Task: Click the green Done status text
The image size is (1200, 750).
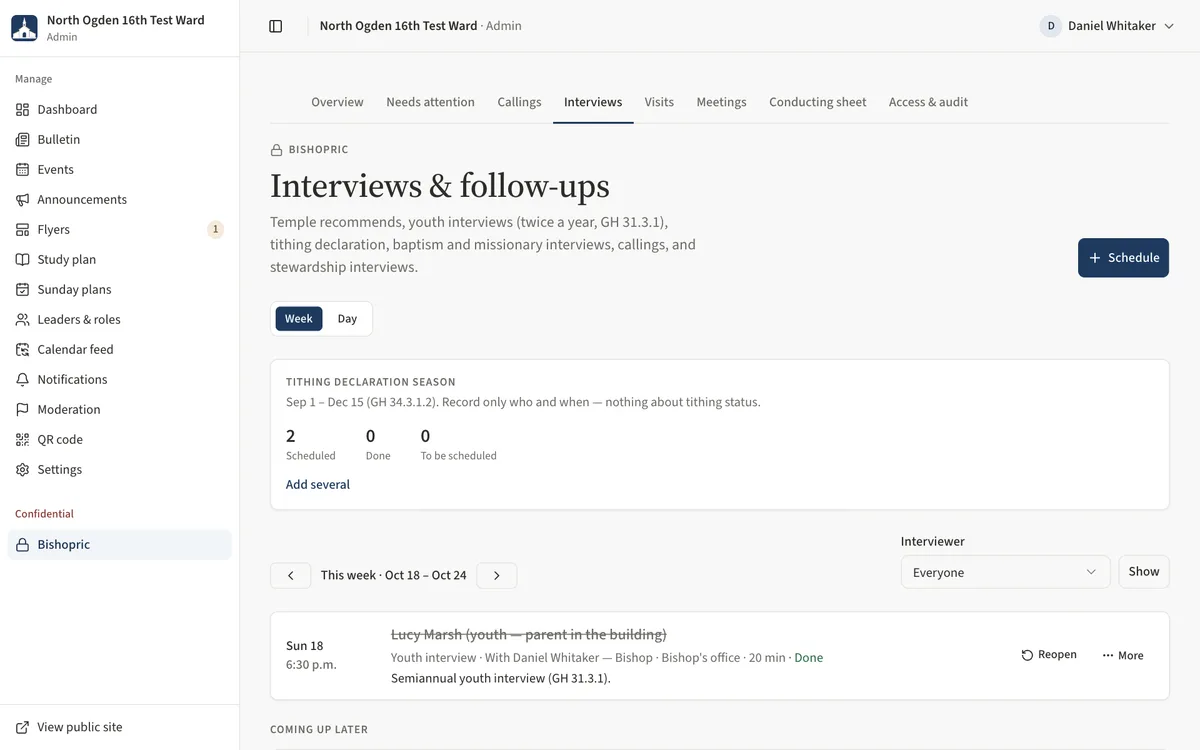Action: pyautogui.click(x=808, y=657)
